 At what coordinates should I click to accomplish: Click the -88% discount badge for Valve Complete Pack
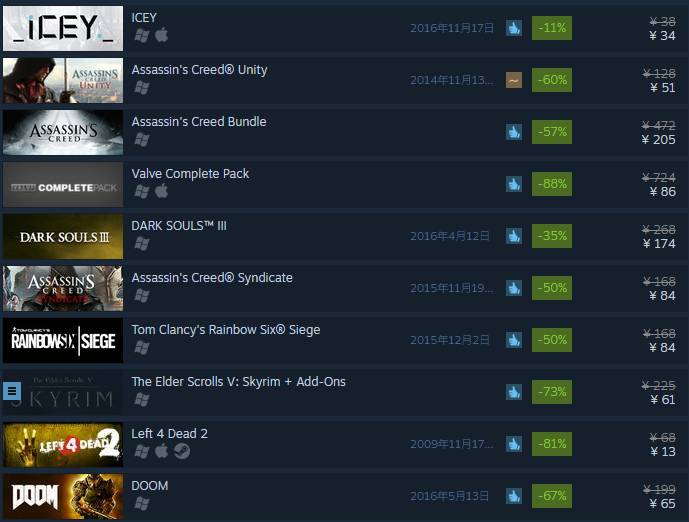click(x=552, y=184)
